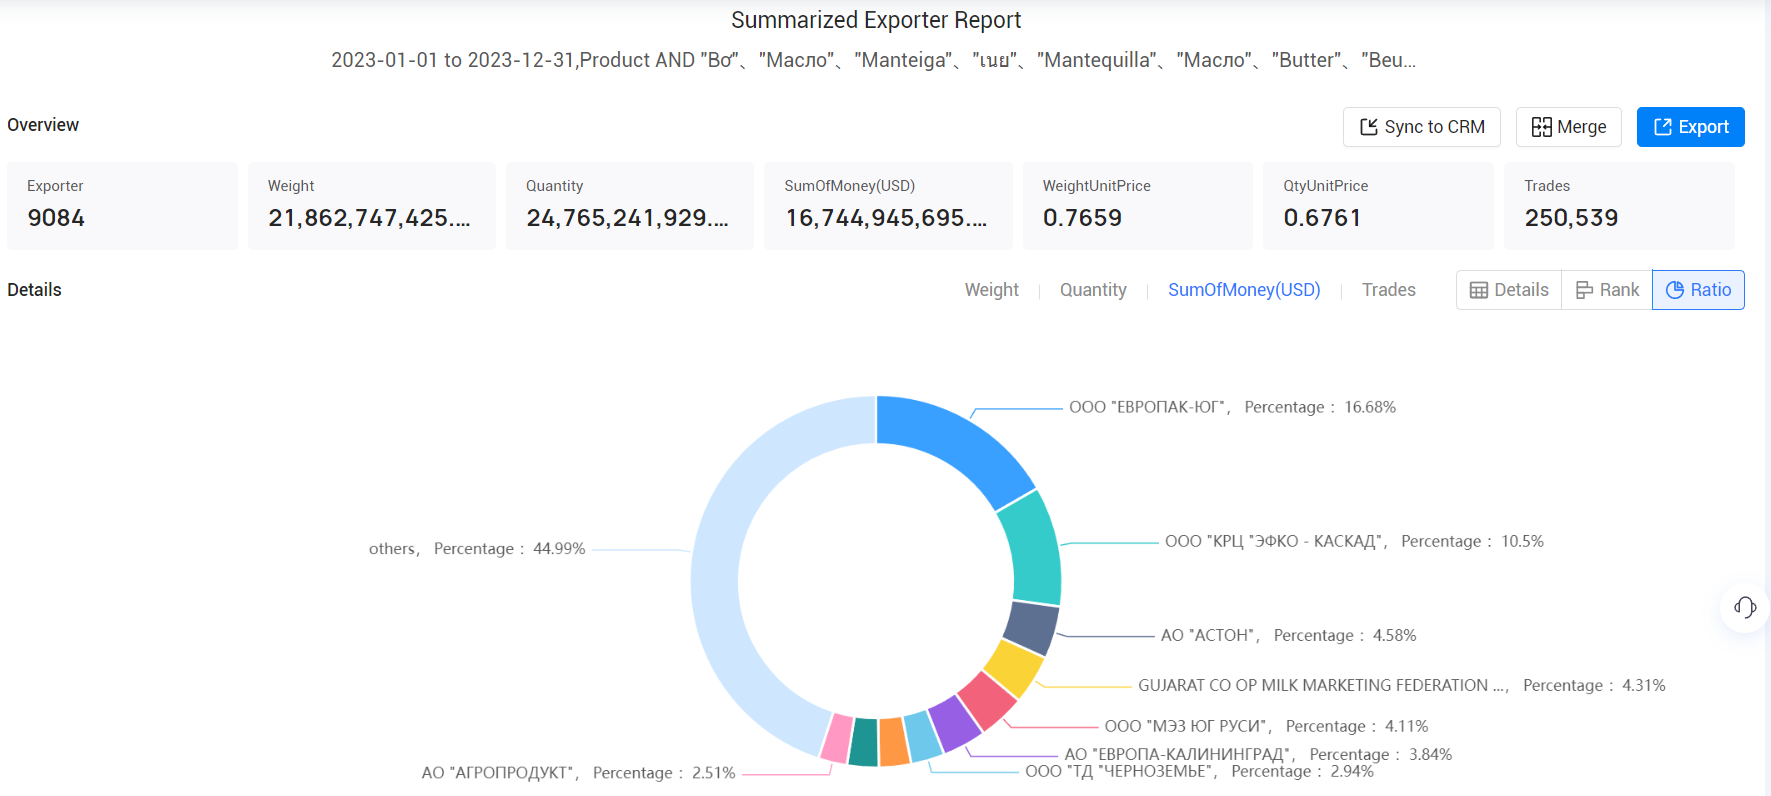Screen dimensions: 1771x796
Task: Click the АО "АСТОН" 4.58% label
Action: click(1288, 635)
